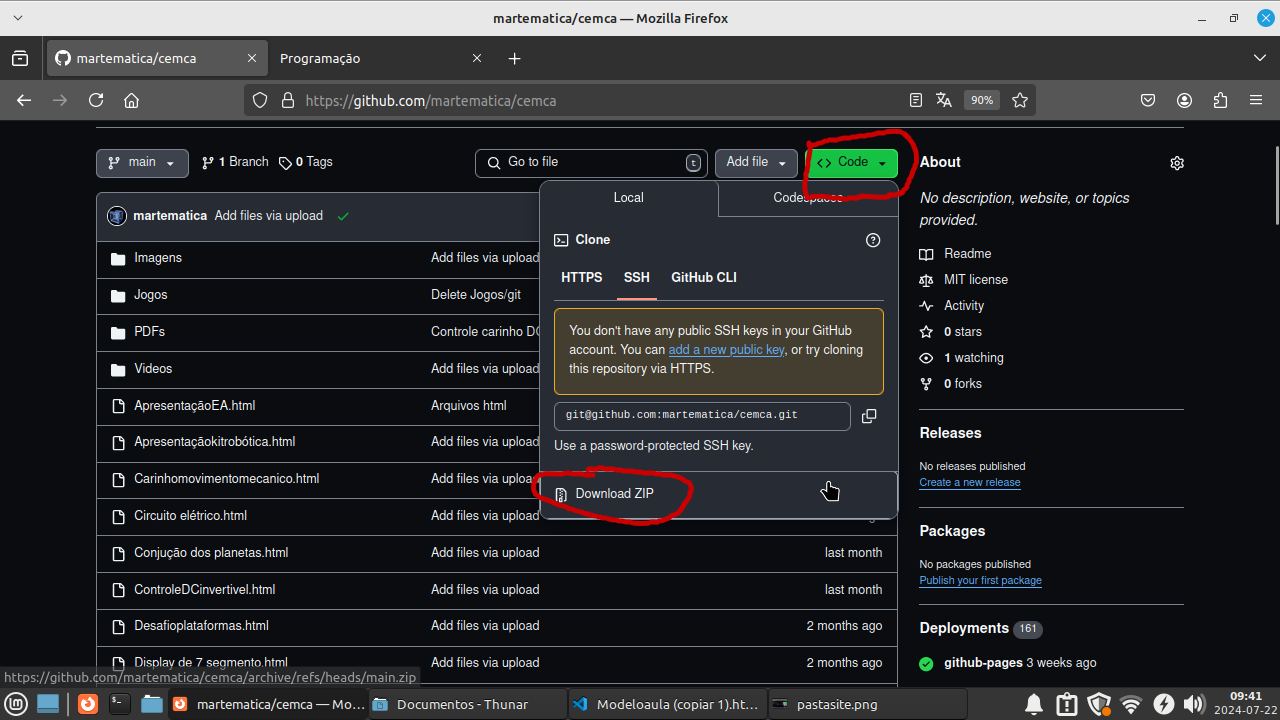Switch to the Local tab
1280x720 pixels.
[628, 198]
